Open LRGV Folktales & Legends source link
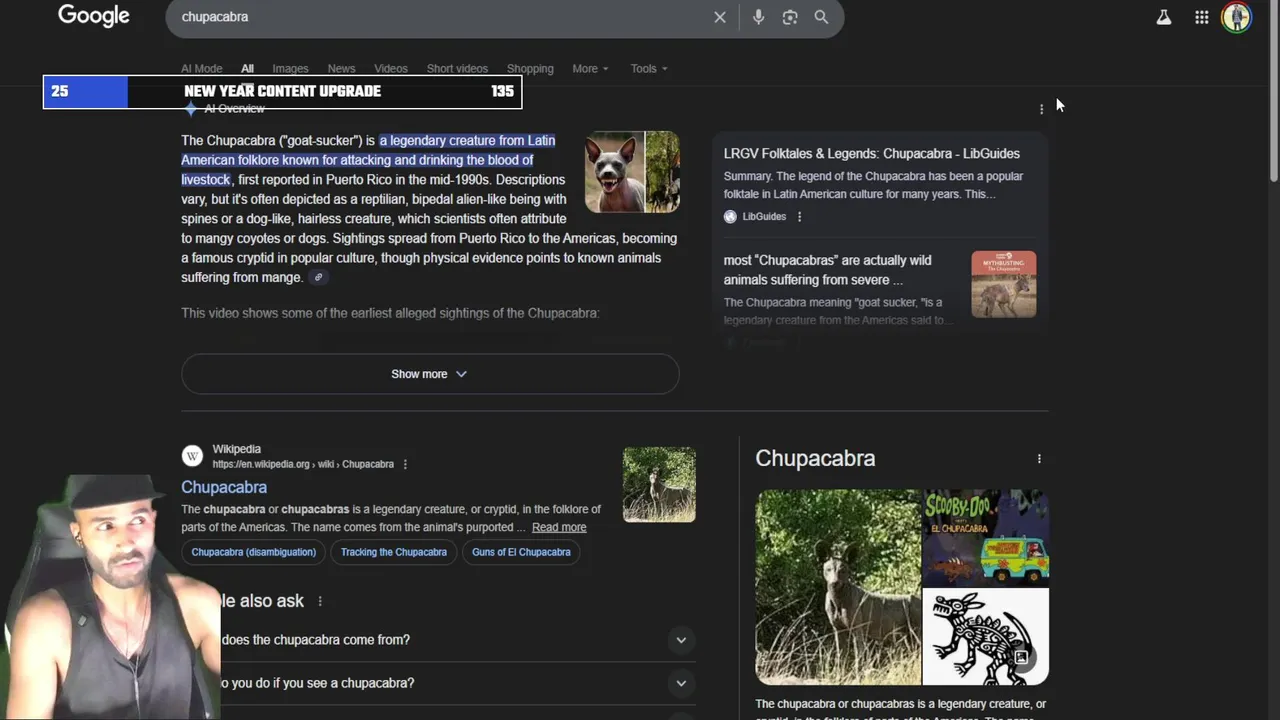 click(x=872, y=154)
